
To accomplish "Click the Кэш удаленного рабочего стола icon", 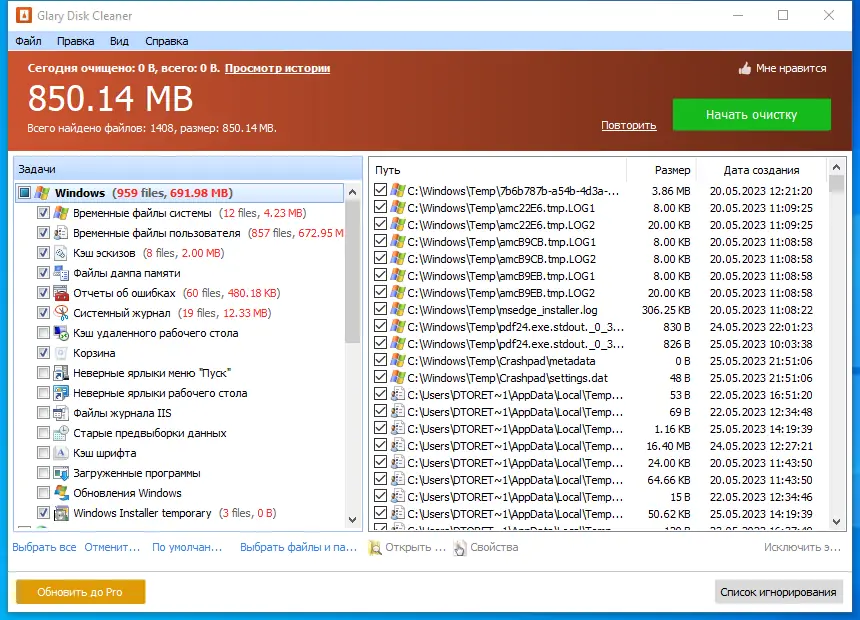I will click(x=61, y=333).
